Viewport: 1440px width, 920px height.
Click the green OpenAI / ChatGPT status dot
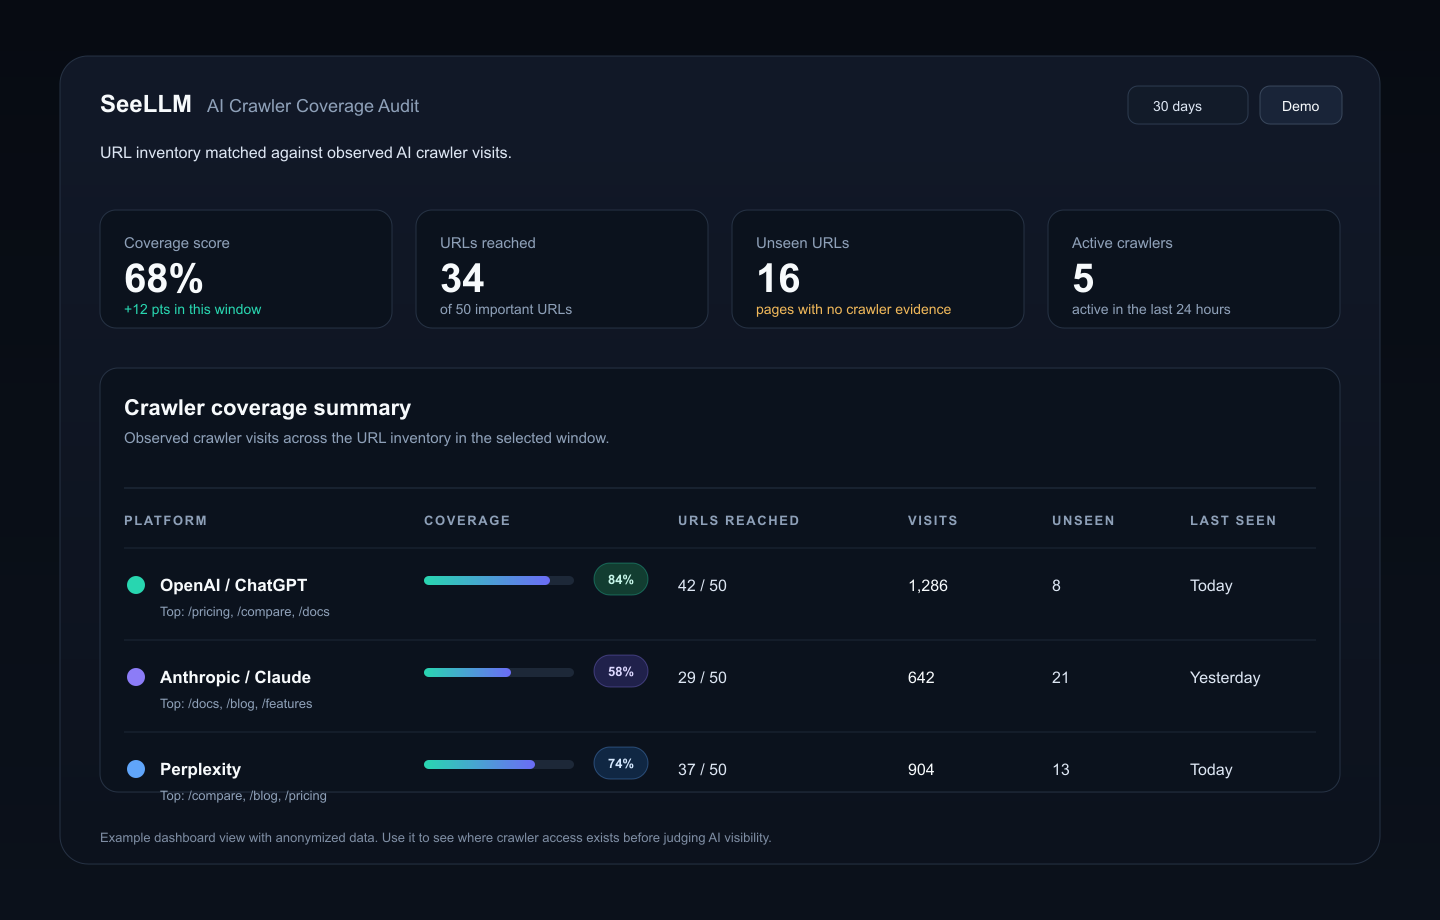(136, 585)
